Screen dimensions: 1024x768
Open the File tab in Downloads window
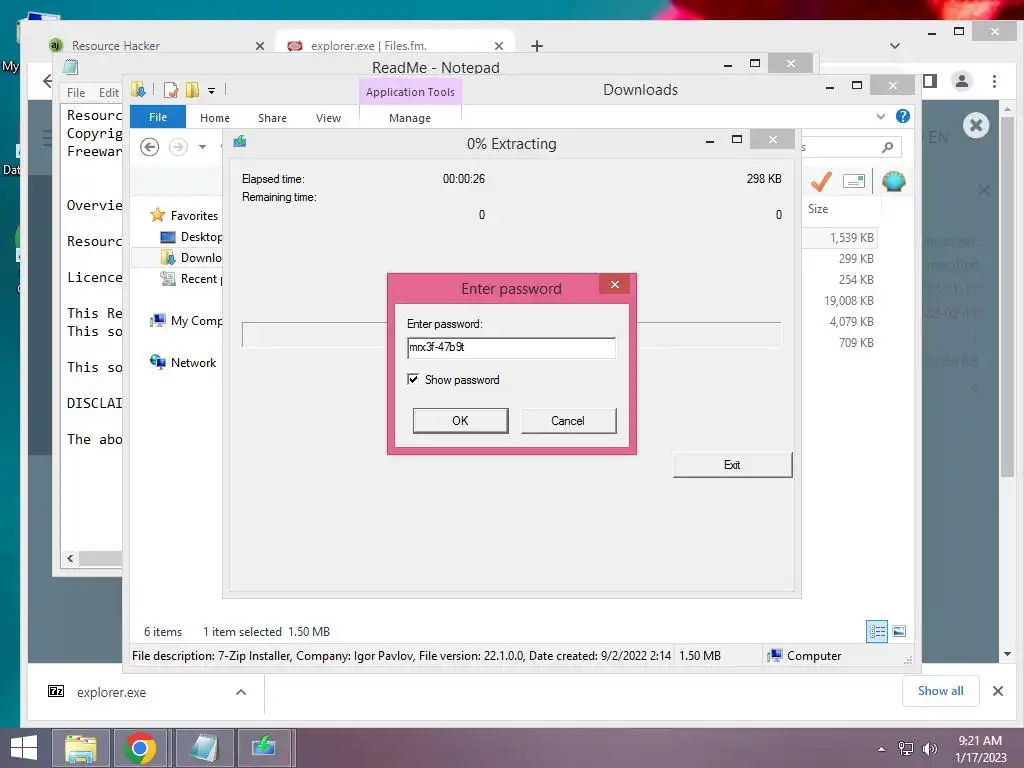tap(158, 117)
